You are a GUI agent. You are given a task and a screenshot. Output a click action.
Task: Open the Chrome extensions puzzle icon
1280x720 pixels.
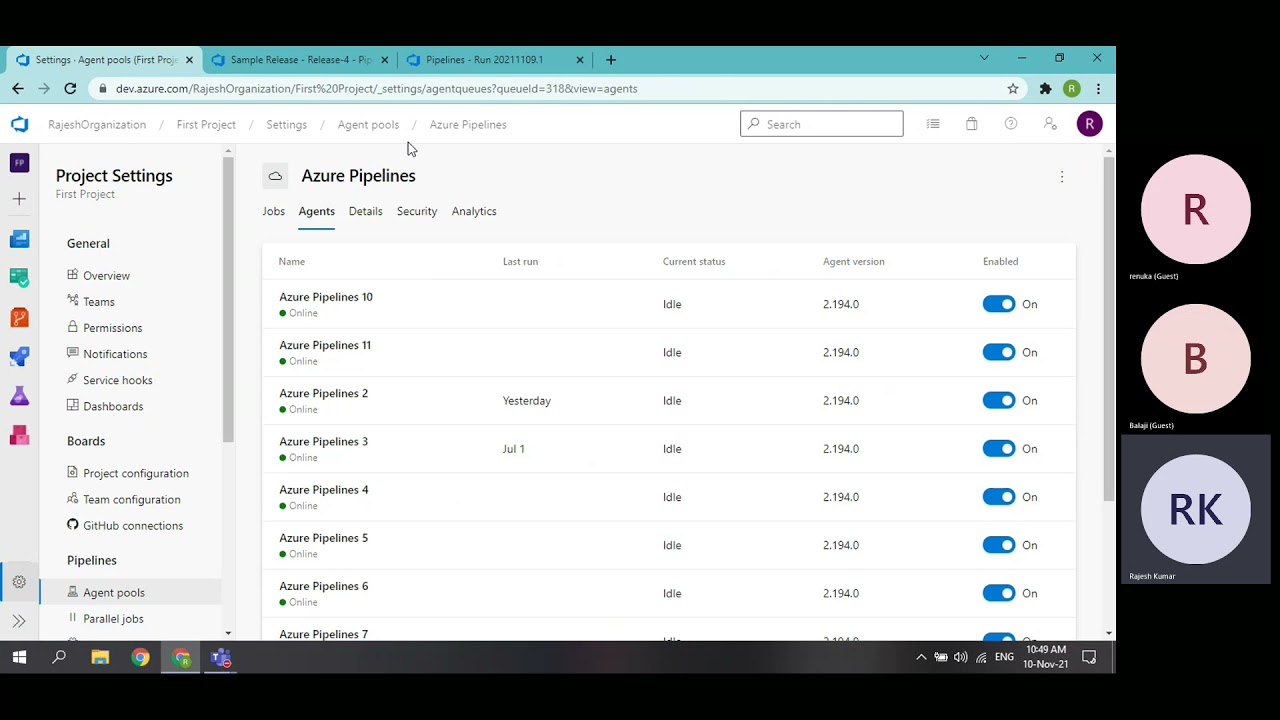point(1046,88)
